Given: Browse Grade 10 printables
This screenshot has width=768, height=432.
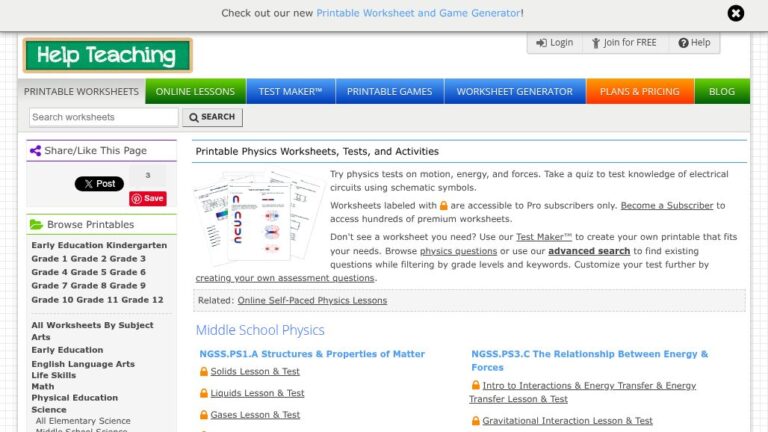Looking at the screenshot, I should pyautogui.click(x=52, y=300).
